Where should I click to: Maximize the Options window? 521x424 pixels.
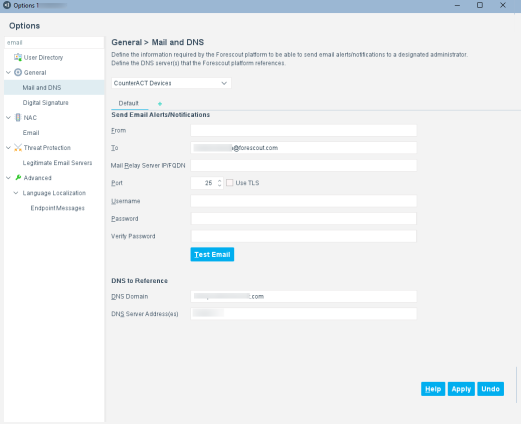click(x=480, y=5)
